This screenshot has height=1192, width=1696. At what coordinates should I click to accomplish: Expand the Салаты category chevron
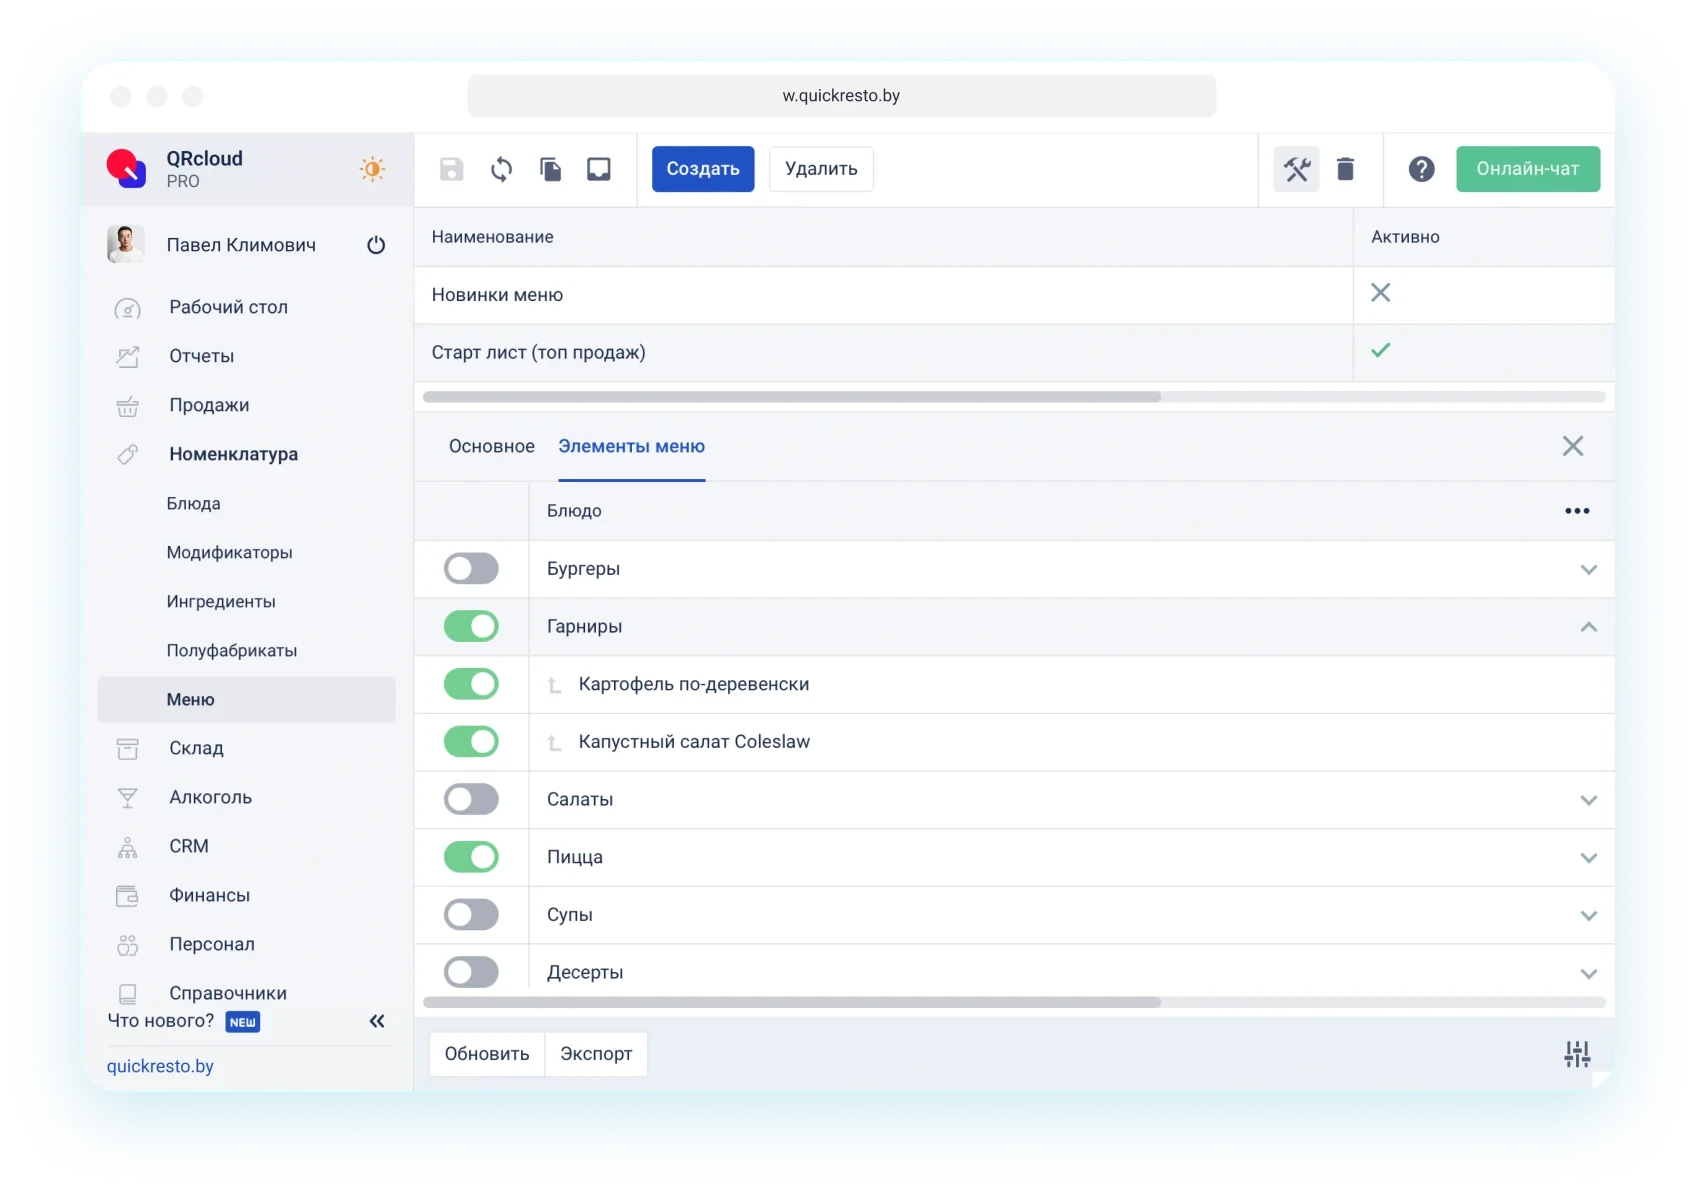point(1588,800)
